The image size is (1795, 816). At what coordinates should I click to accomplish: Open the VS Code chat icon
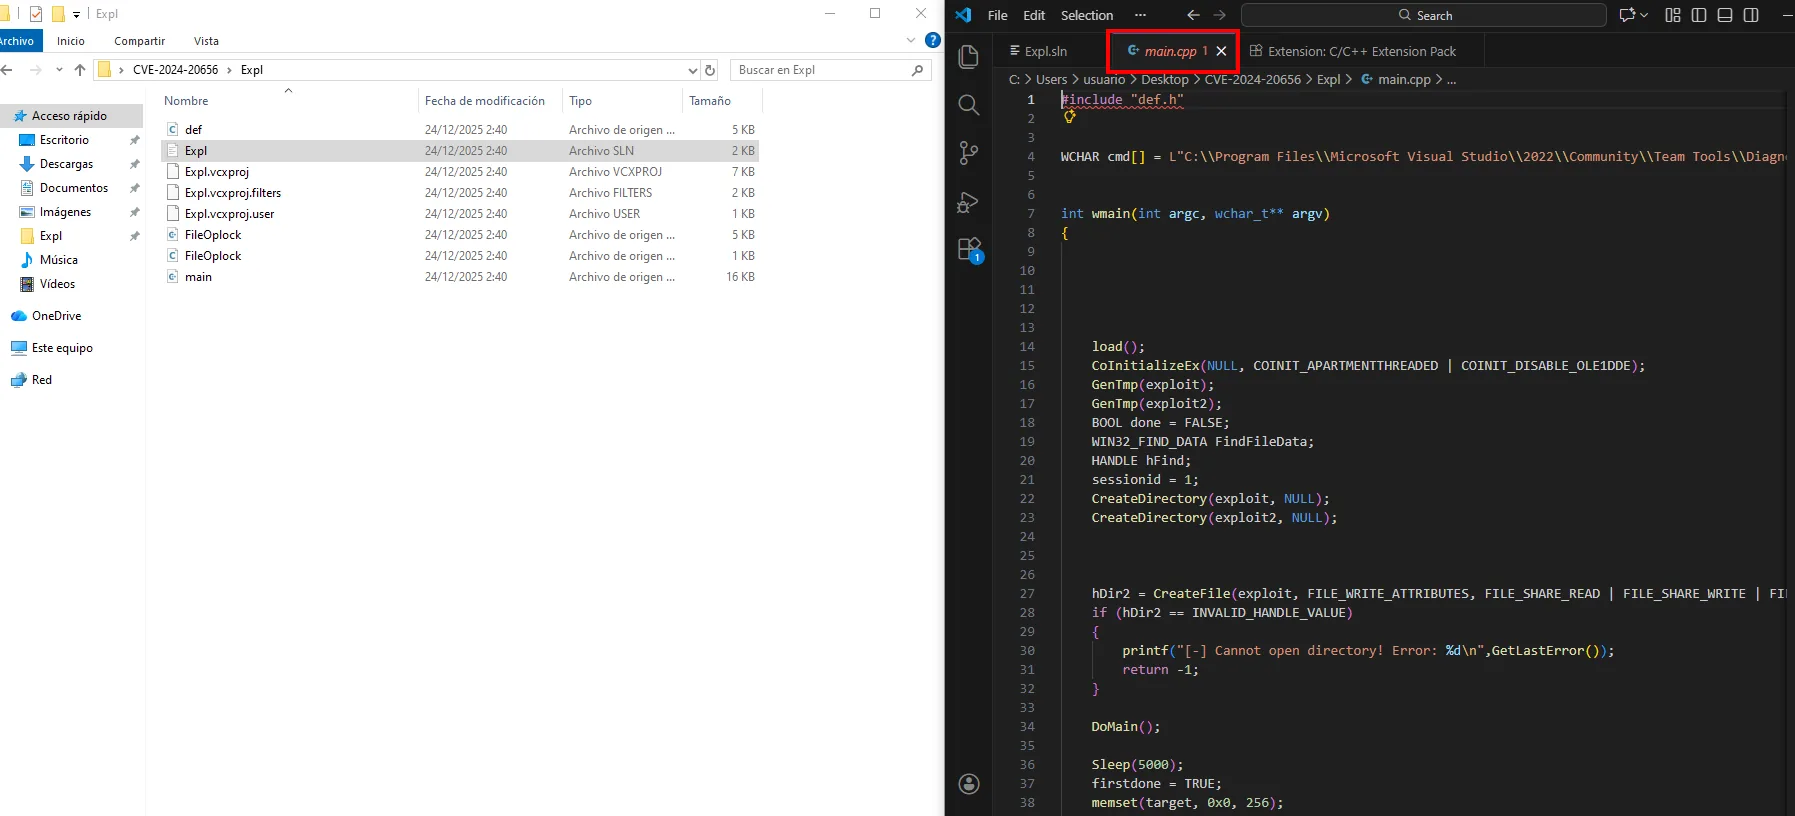point(1627,15)
